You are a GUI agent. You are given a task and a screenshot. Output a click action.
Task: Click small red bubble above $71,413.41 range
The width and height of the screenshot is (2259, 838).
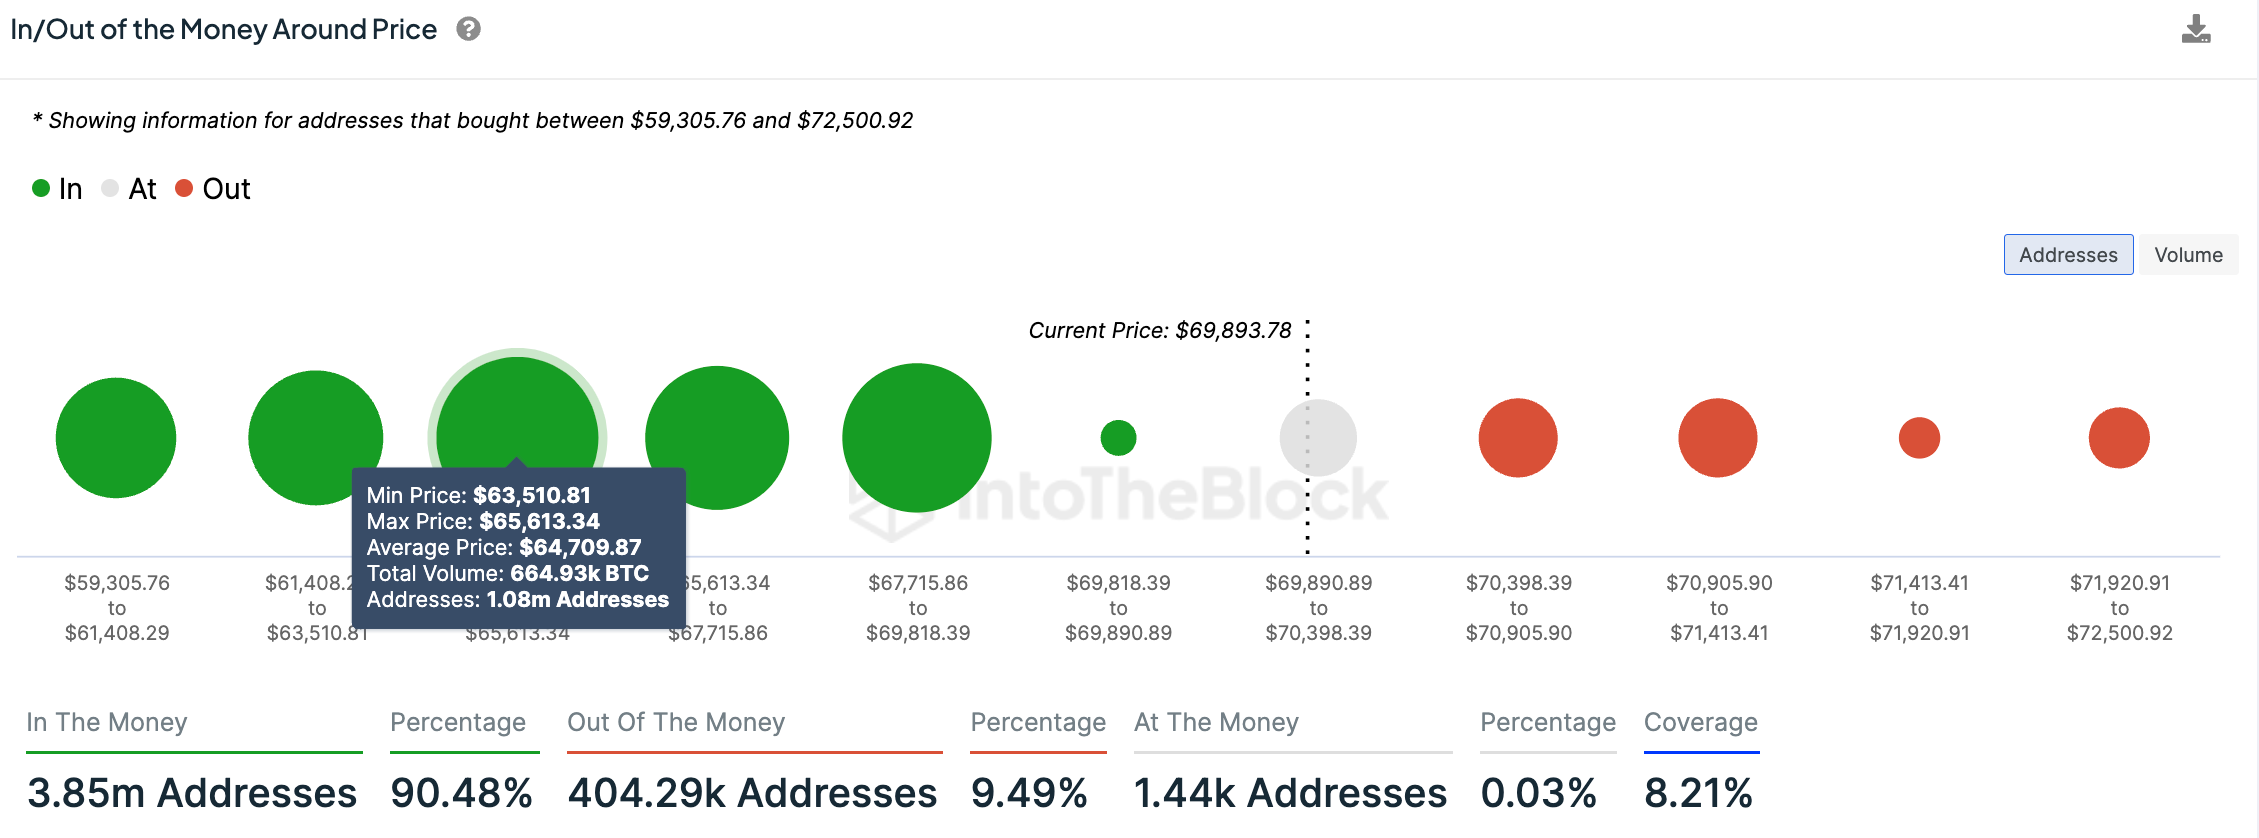[x=1919, y=438]
